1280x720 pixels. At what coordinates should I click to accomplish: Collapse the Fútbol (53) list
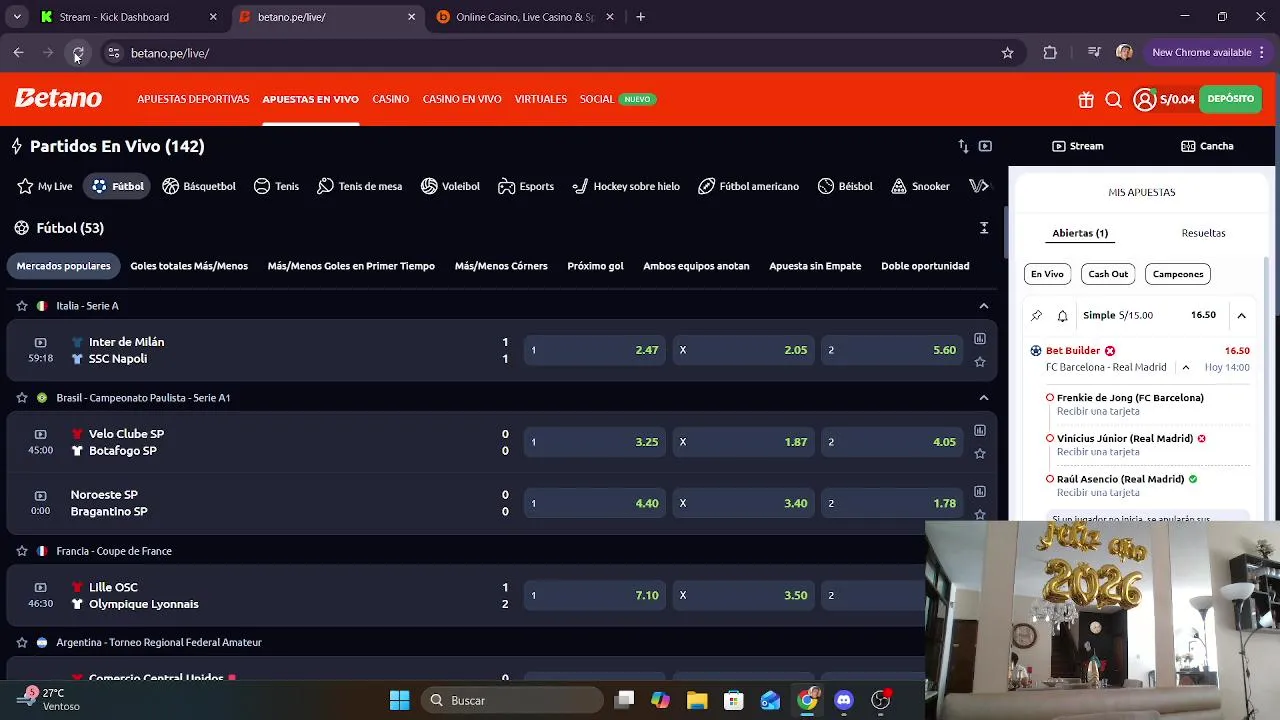984,228
